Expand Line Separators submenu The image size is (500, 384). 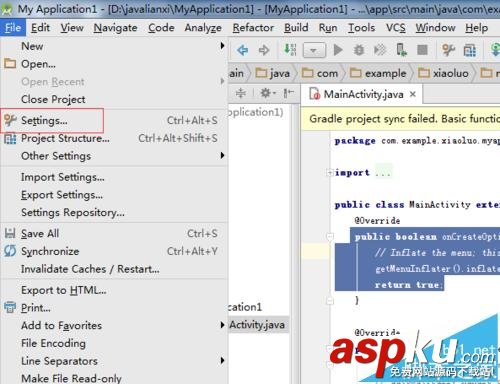tap(114, 361)
